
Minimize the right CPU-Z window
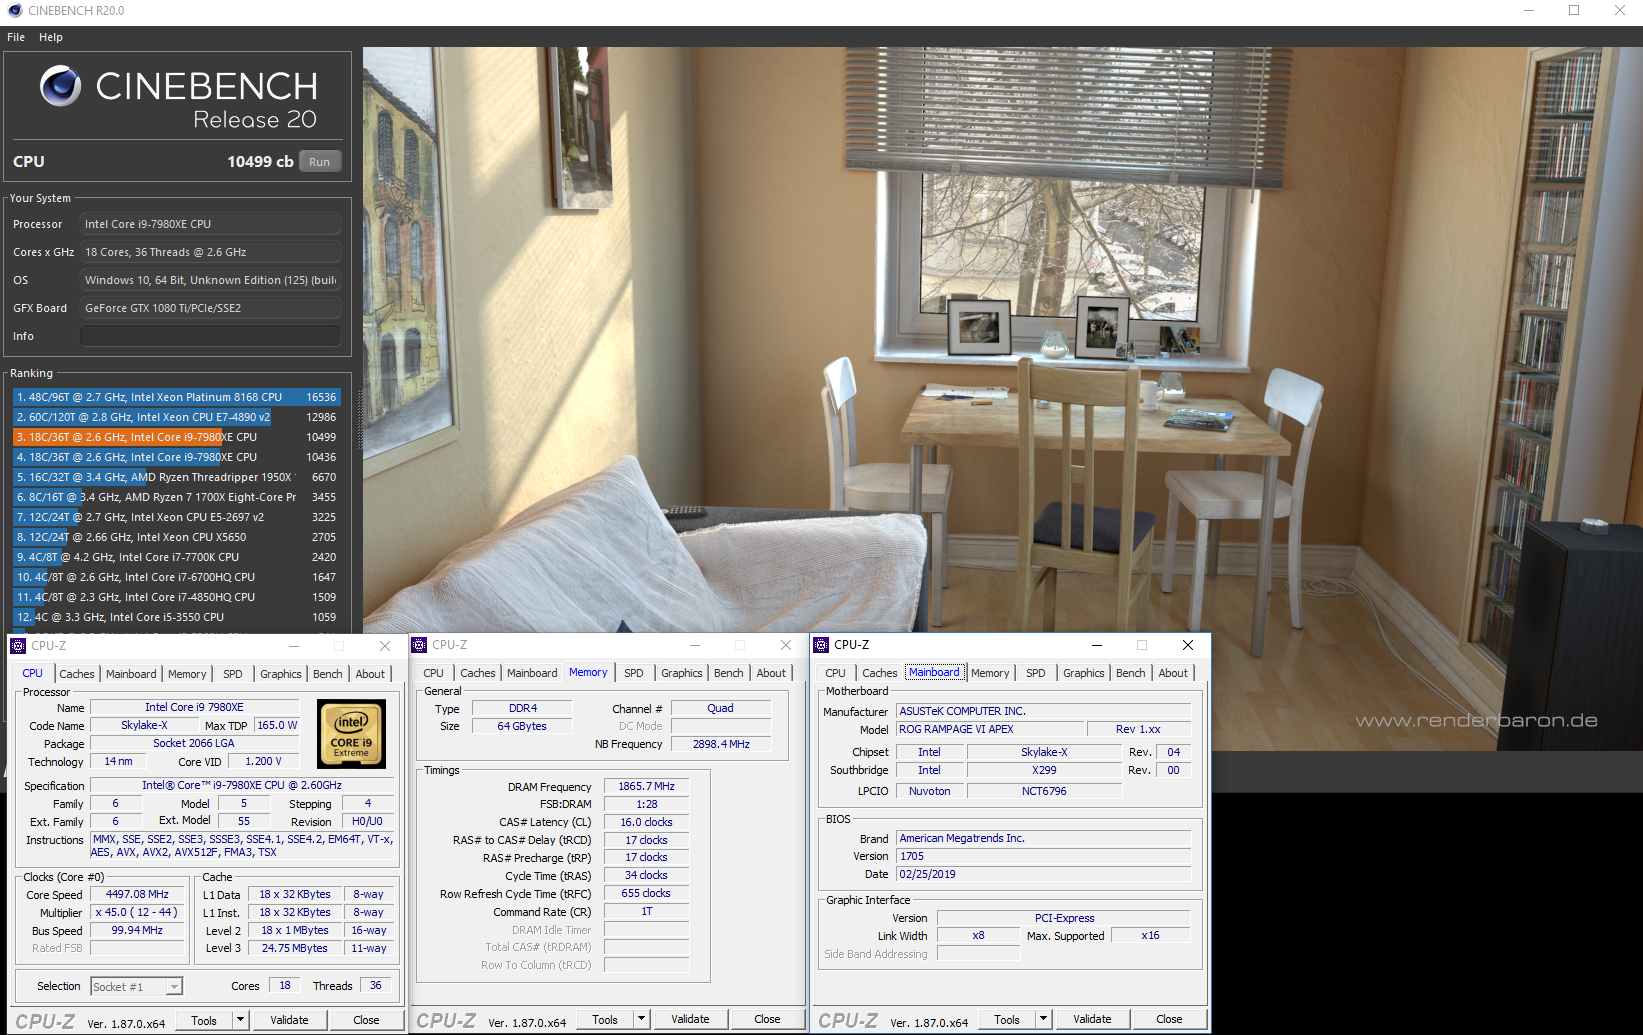1096,645
